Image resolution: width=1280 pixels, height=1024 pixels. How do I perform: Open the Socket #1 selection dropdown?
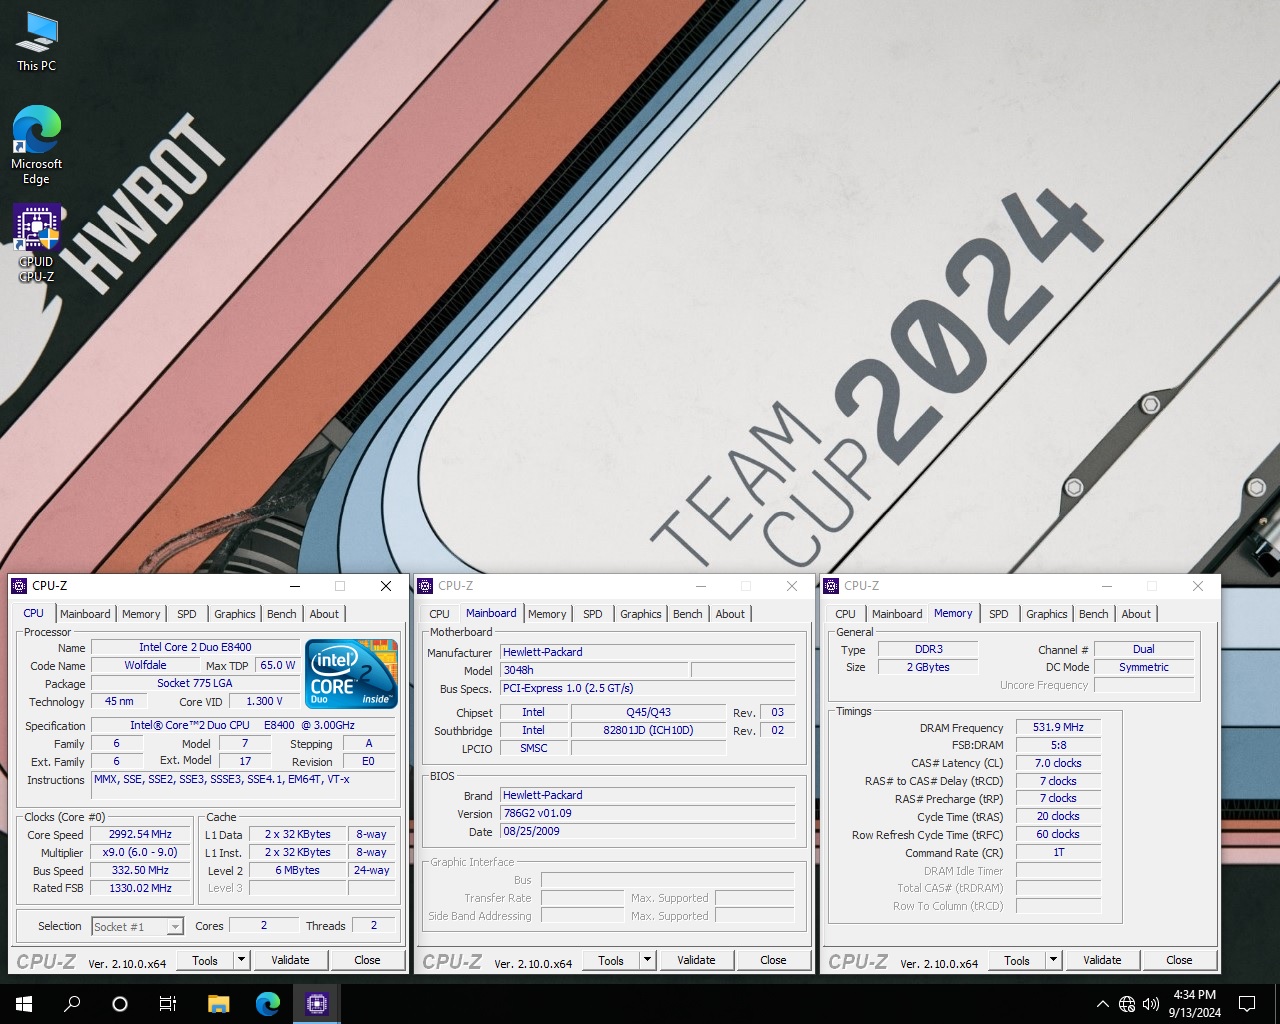pyautogui.click(x=137, y=926)
